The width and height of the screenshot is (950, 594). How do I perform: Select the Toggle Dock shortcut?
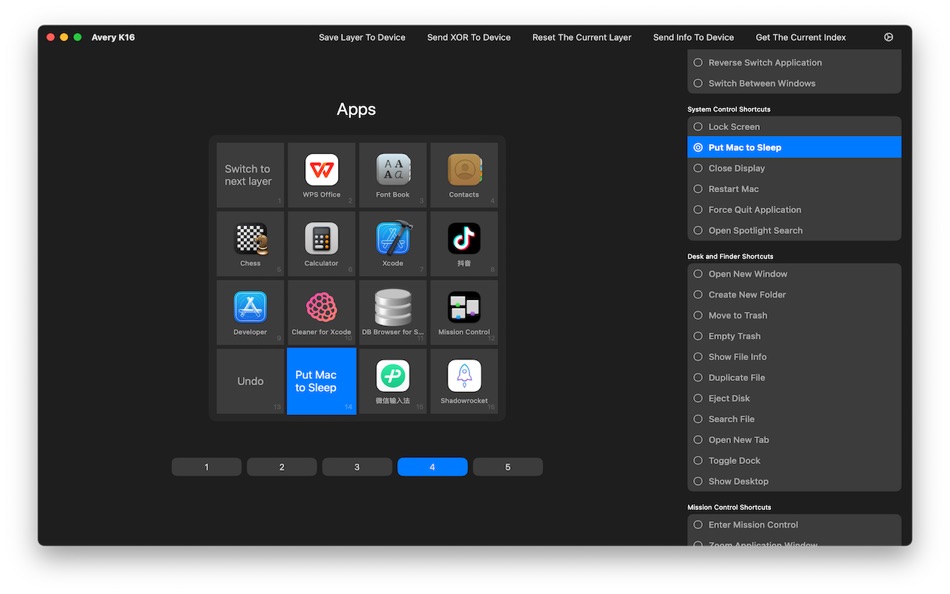pyautogui.click(x=794, y=461)
